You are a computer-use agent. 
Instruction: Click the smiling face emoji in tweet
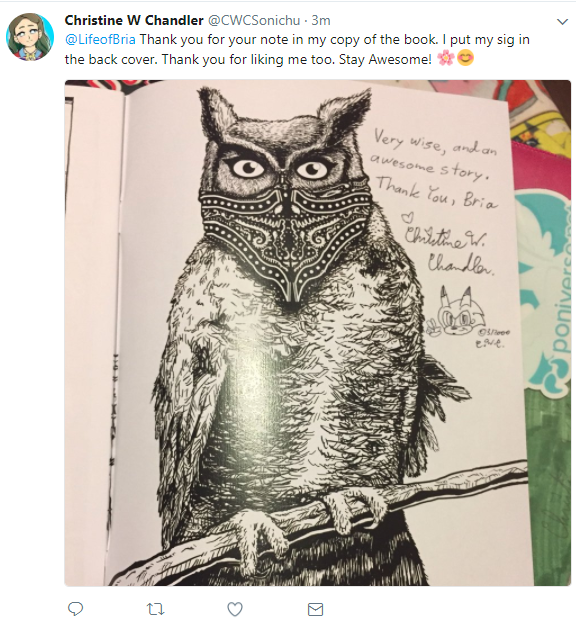(465, 59)
